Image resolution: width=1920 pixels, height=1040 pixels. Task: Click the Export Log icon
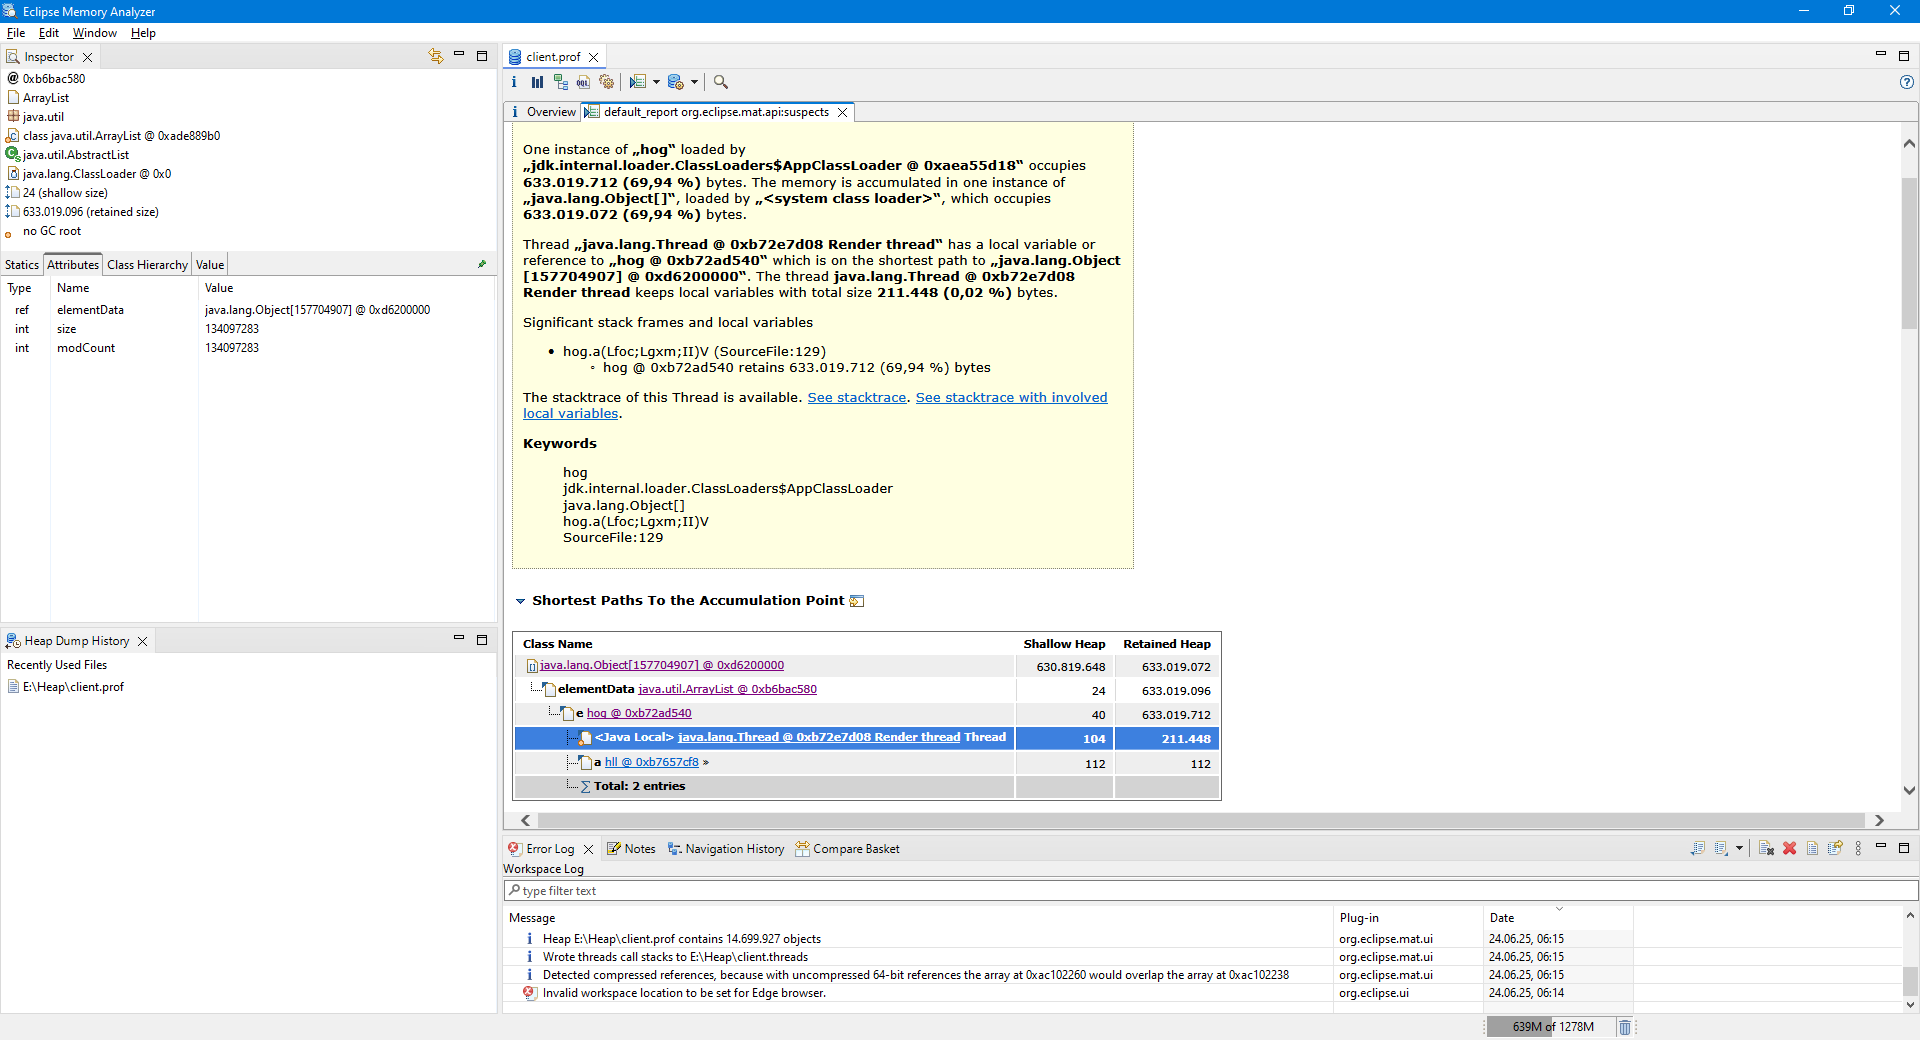[x=1697, y=848]
